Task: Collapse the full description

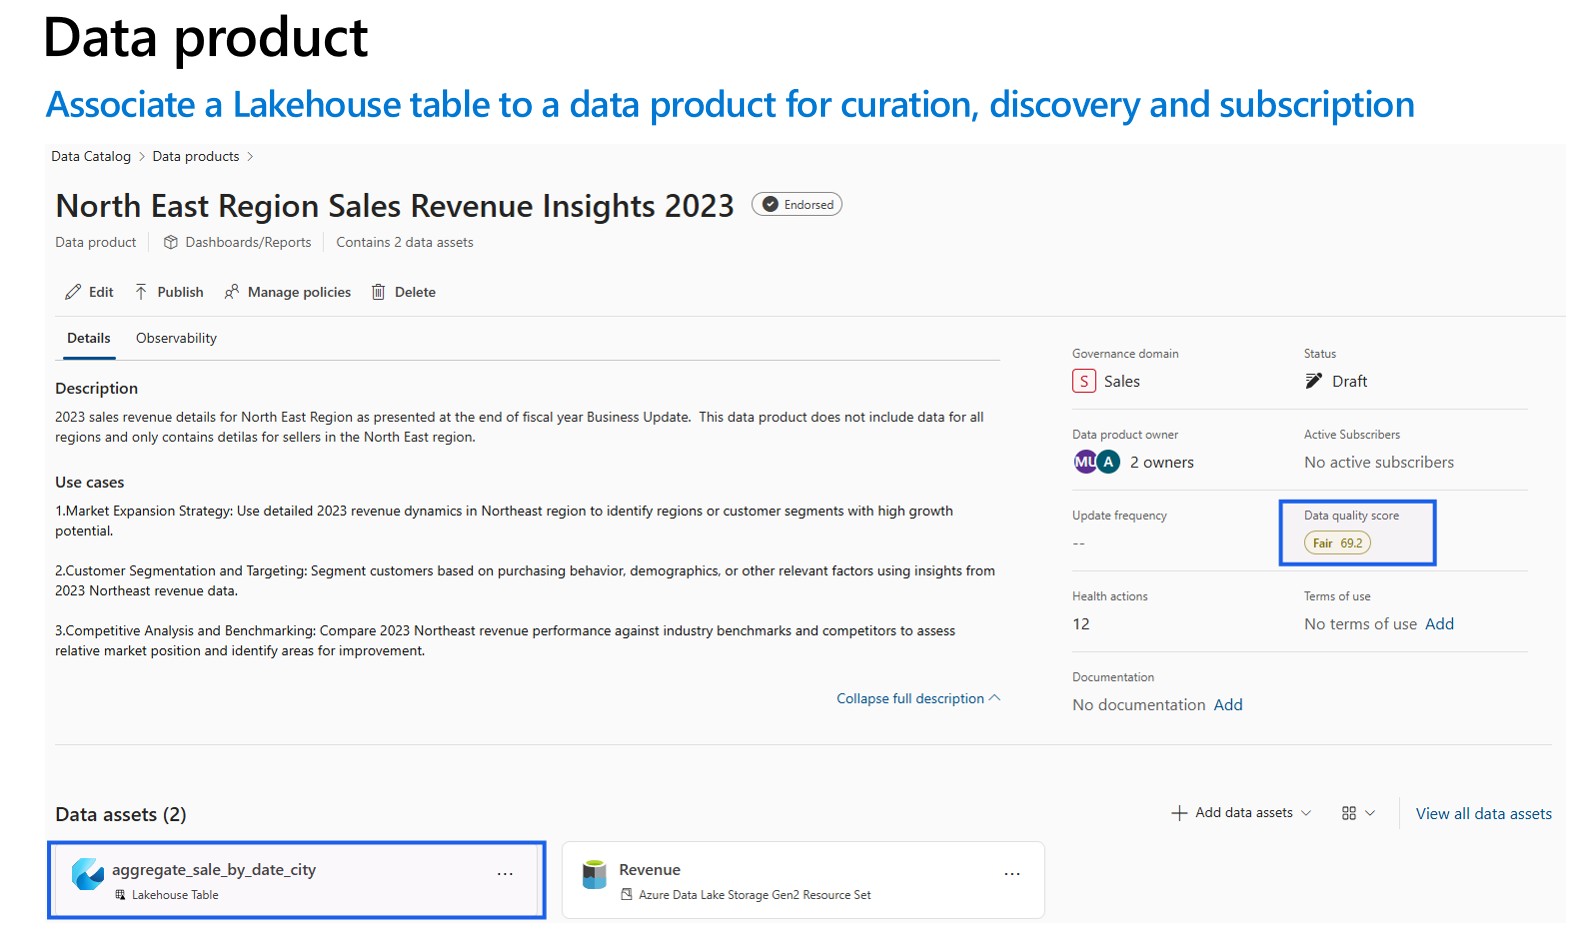Action: 917,699
